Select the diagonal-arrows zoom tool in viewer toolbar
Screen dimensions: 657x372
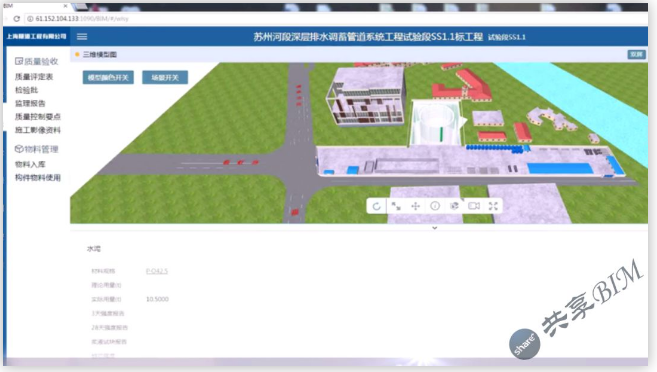(x=396, y=206)
